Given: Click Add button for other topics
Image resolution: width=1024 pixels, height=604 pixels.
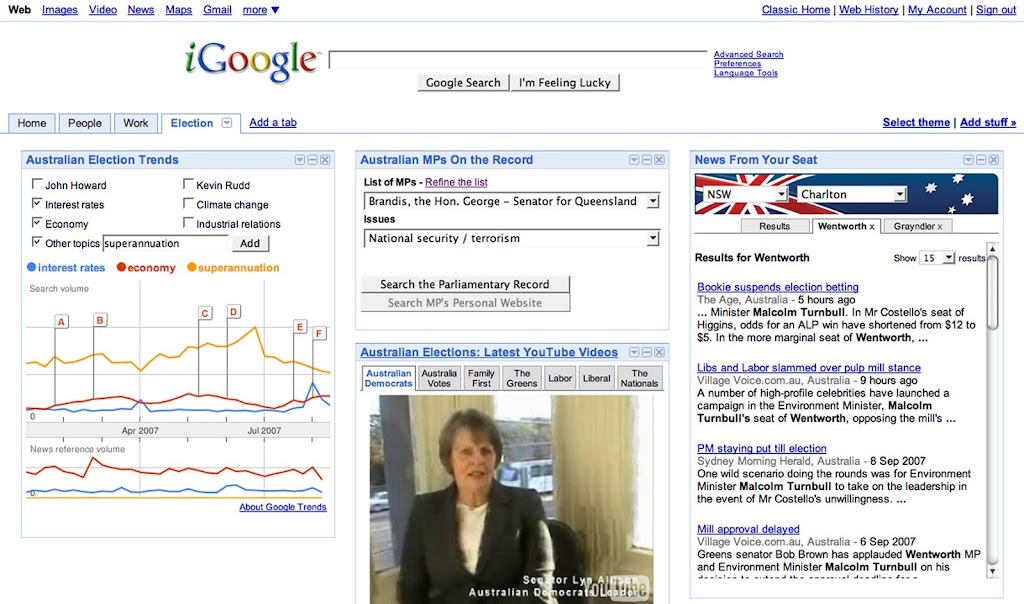Looking at the screenshot, I should coord(250,244).
